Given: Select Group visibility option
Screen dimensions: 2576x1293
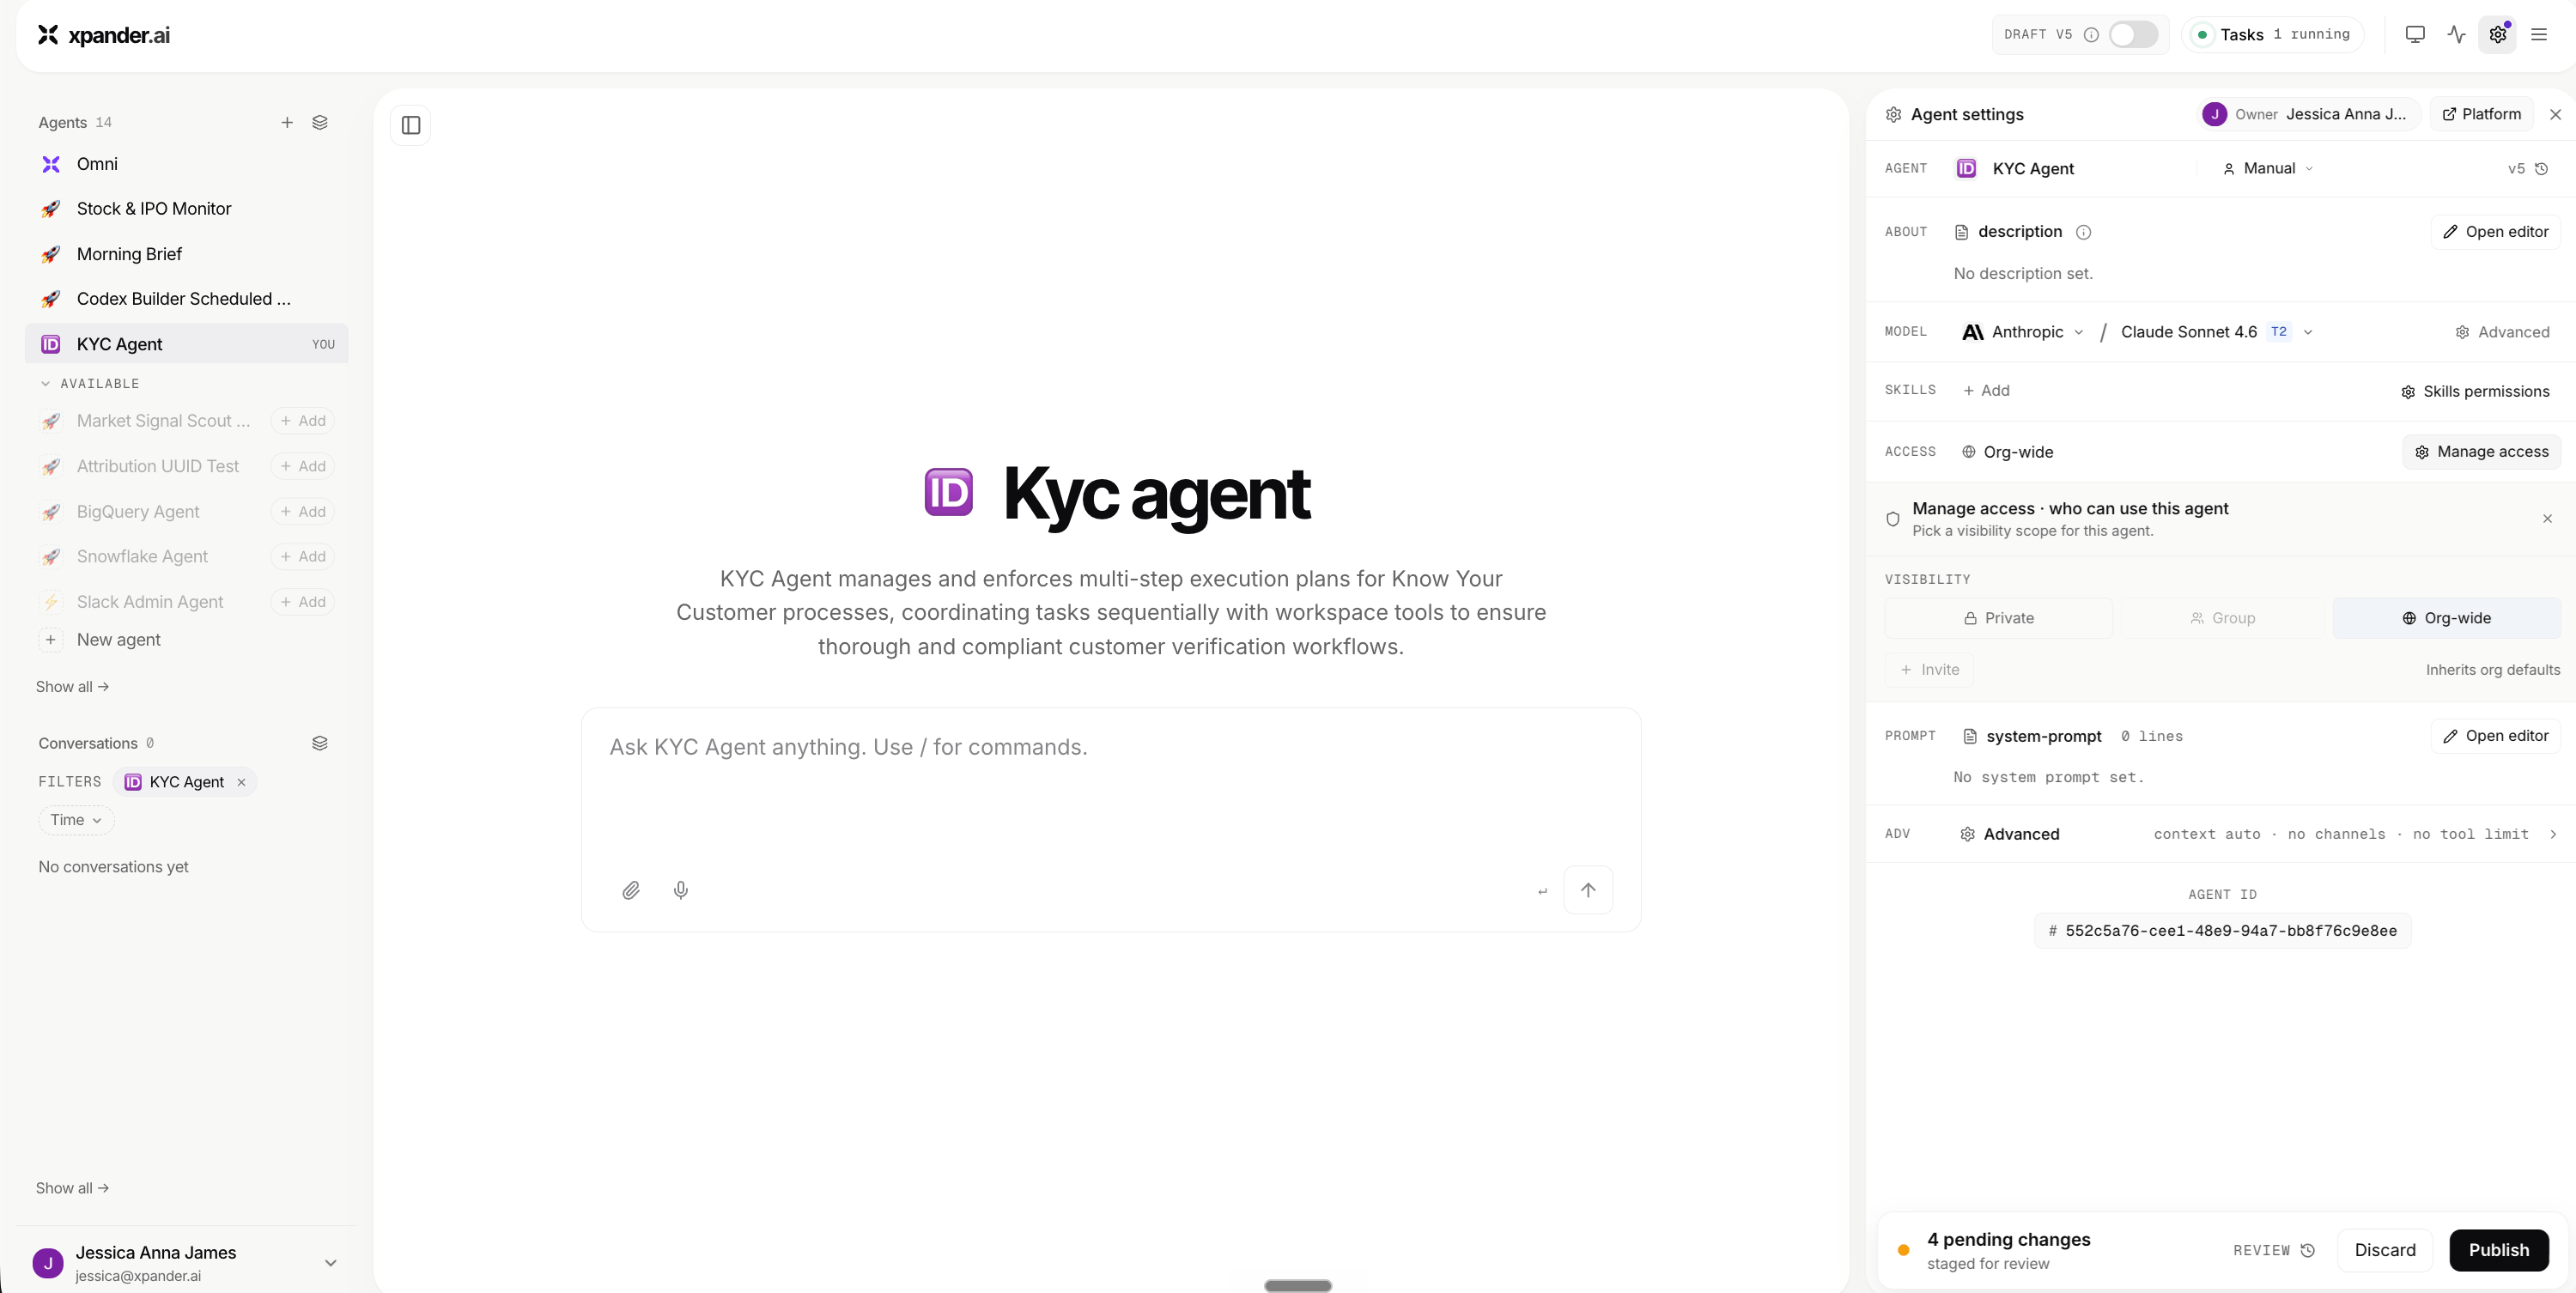Looking at the screenshot, I should click(2223, 618).
